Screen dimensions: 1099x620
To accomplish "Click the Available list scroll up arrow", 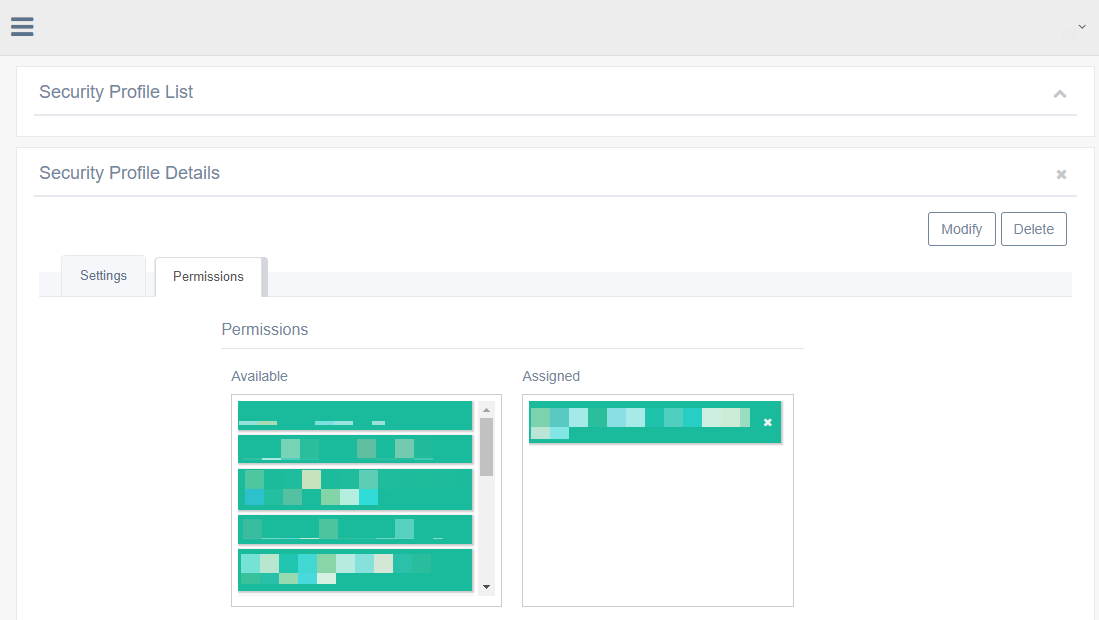I will (x=486, y=410).
